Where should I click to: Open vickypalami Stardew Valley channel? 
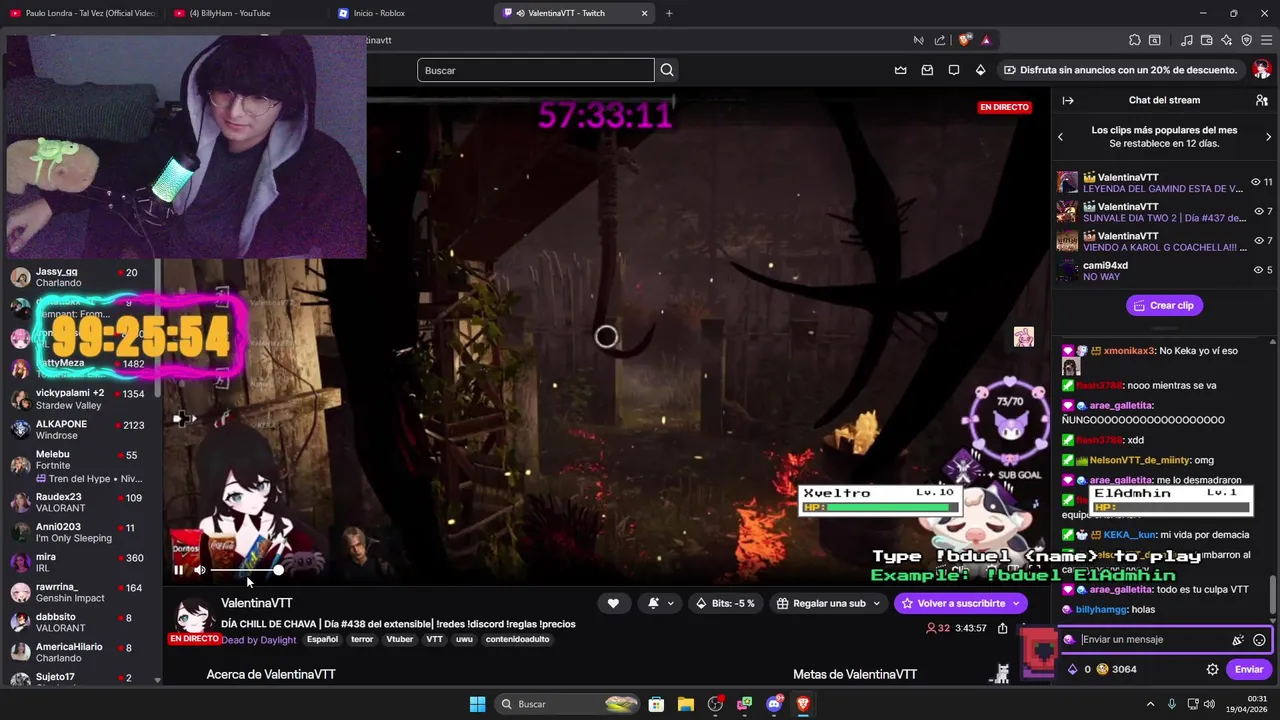coord(80,399)
